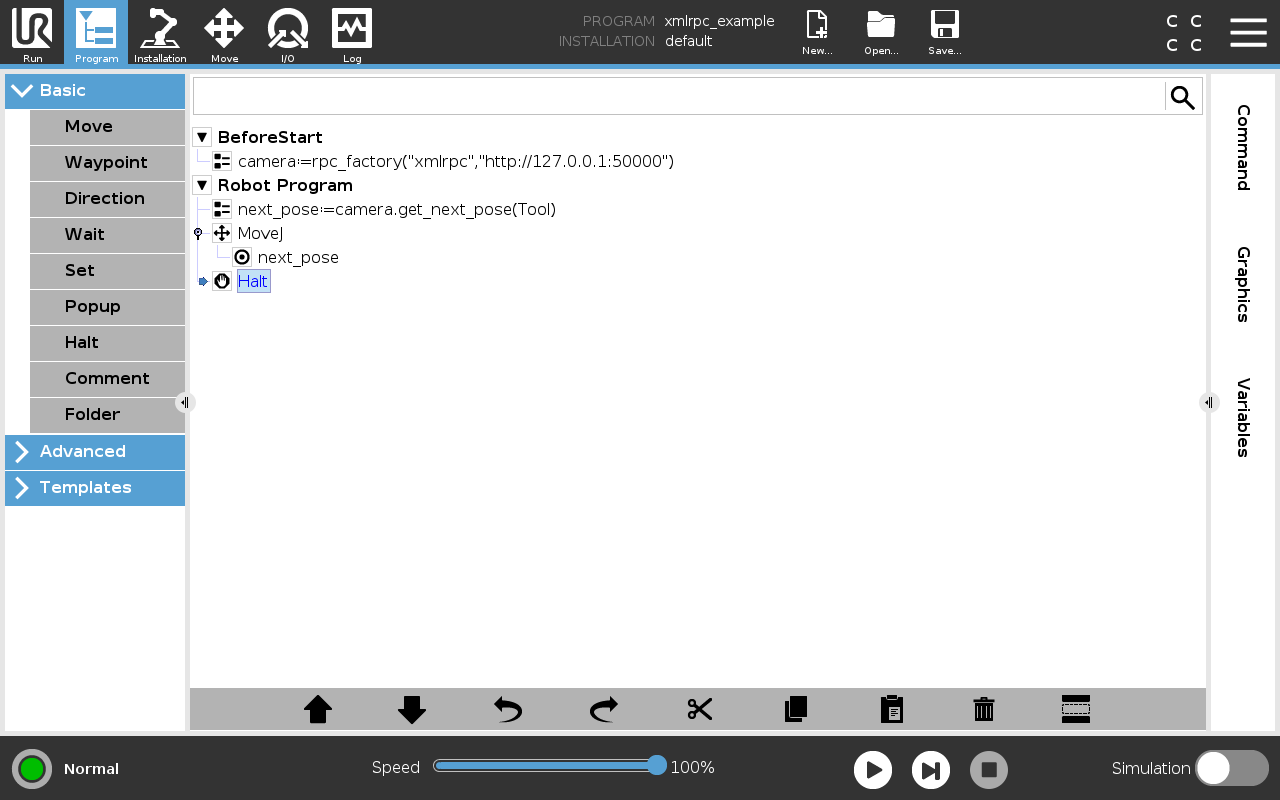Screen dimensions: 1280x800
Task: Collapse the Robot Program node
Action: pyautogui.click(x=202, y=185)
